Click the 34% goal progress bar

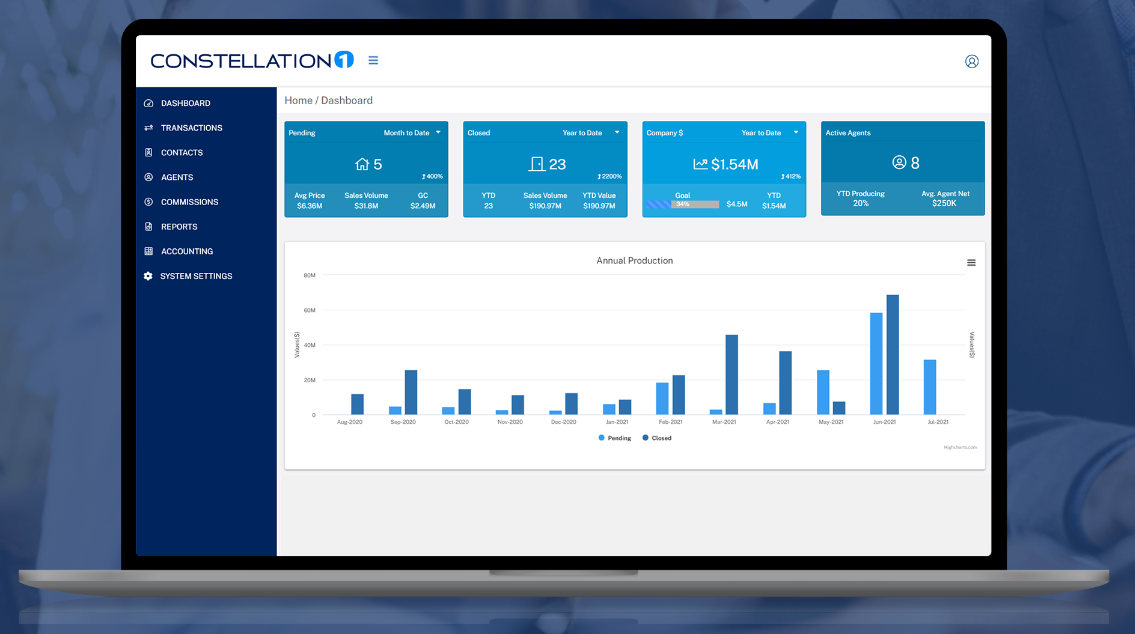(684, 204)
